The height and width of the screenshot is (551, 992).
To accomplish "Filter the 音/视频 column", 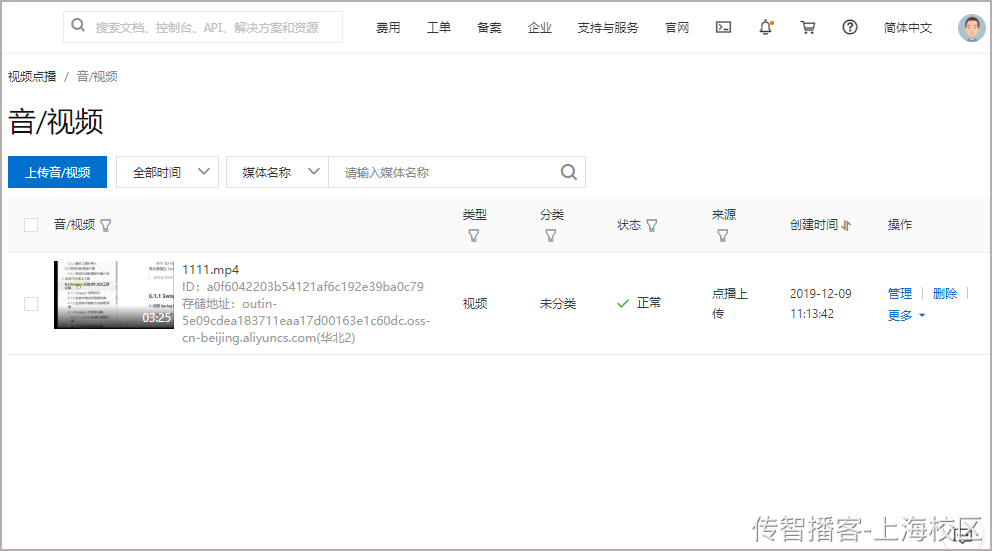I will (106, 225).
